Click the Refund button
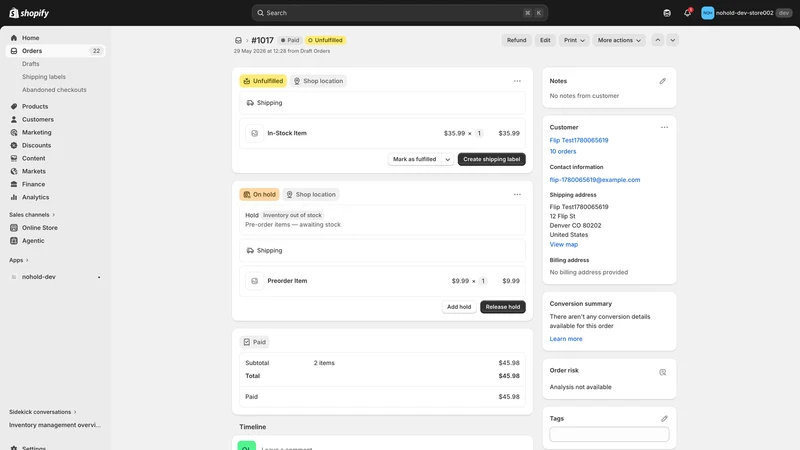800x450 pixels. [x=516, y=40]
